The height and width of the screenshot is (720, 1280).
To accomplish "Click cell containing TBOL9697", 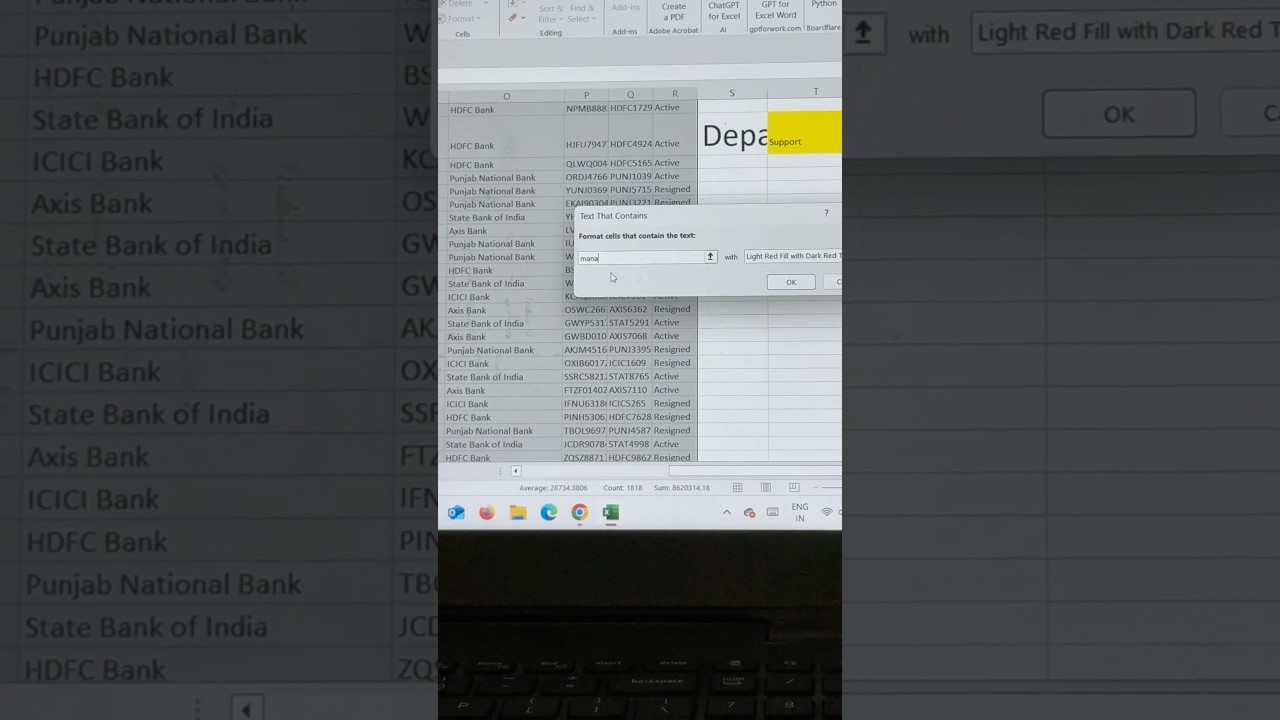I will pos(585,431).
